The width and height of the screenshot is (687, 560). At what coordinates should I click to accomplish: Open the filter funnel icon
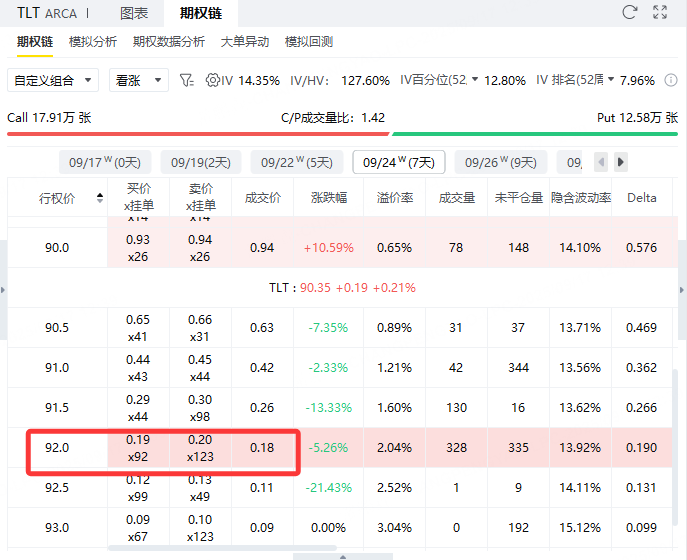(187, 80)
